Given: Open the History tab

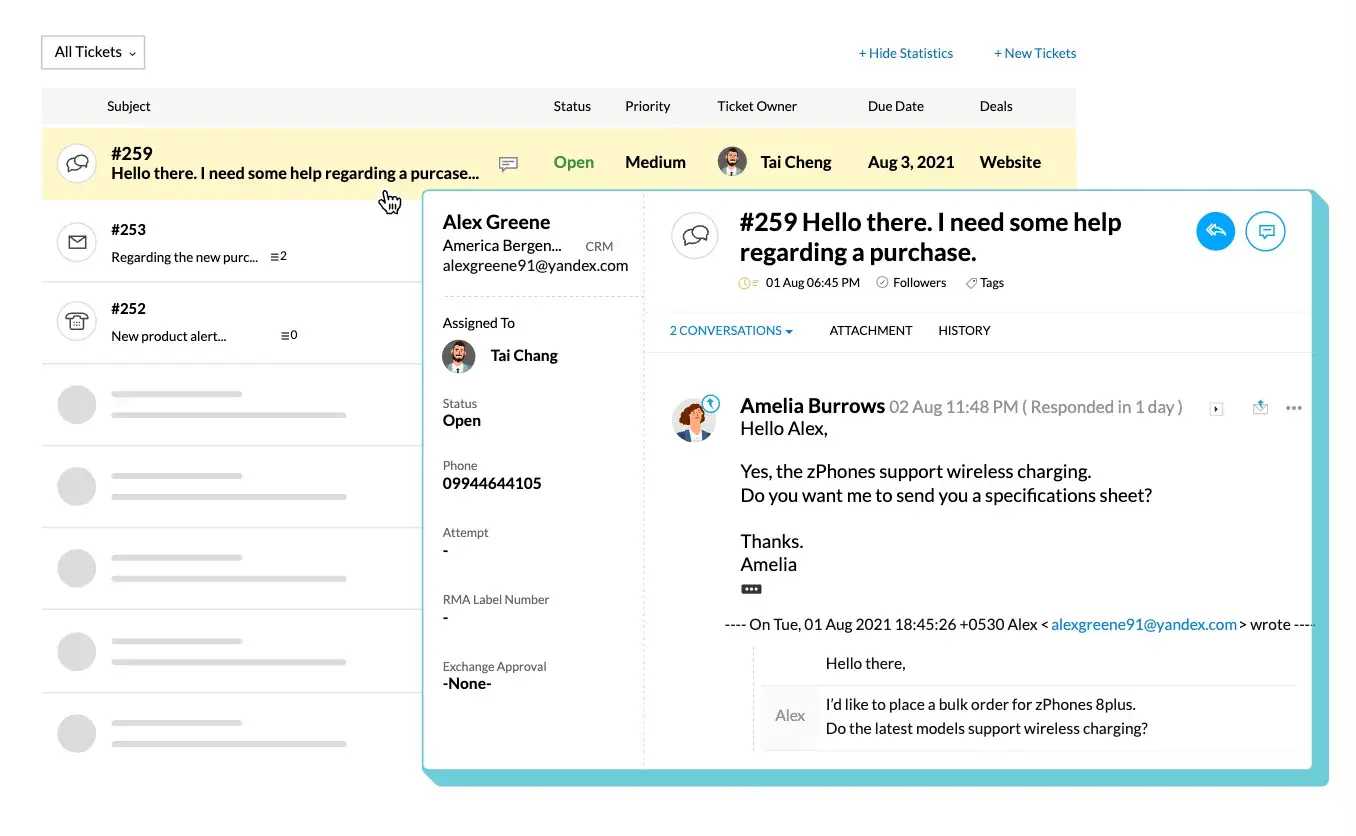Looking at the screenshot, I should coord(963,330).
